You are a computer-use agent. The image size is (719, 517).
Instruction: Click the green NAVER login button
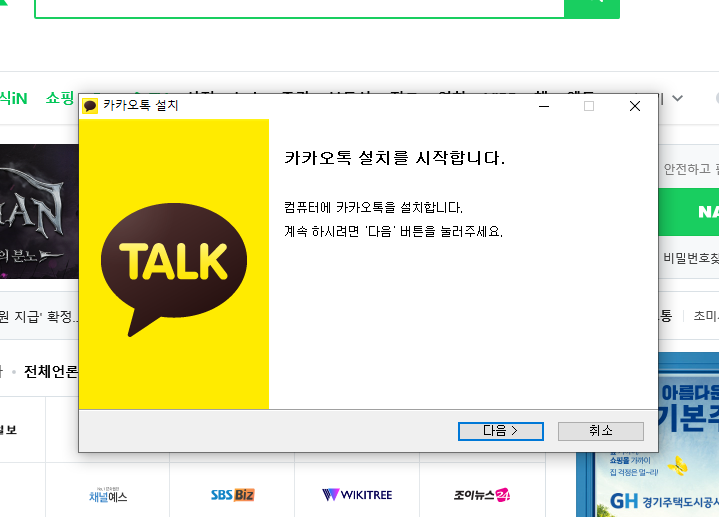point(689,212)
